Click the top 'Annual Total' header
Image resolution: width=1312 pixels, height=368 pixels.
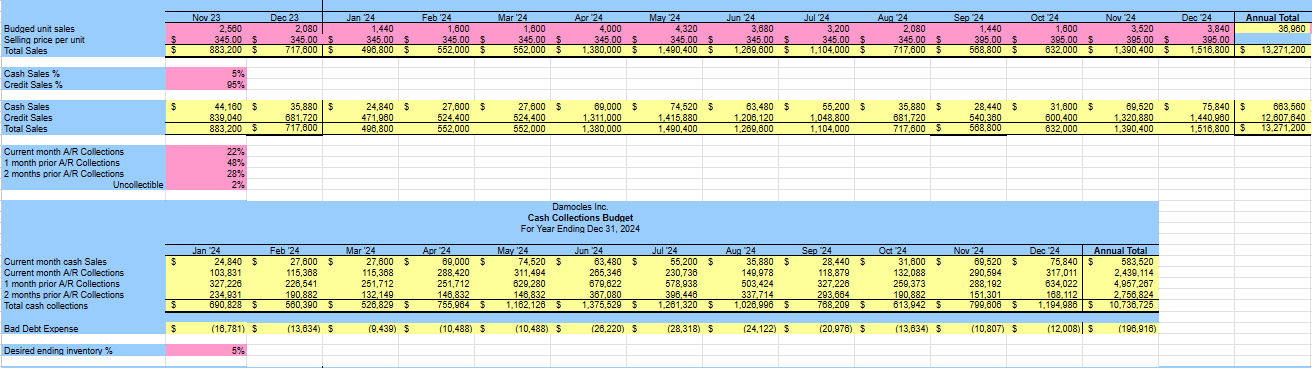(x=1272, y=18)
